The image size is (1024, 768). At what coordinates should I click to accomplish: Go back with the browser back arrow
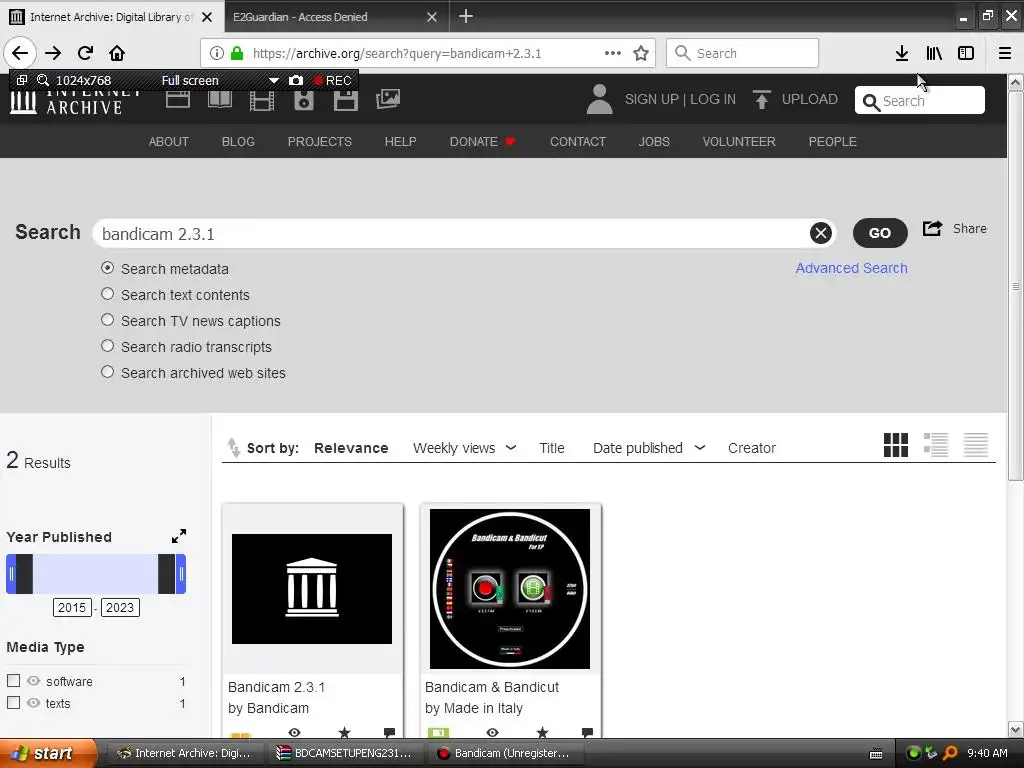(20, 53)
